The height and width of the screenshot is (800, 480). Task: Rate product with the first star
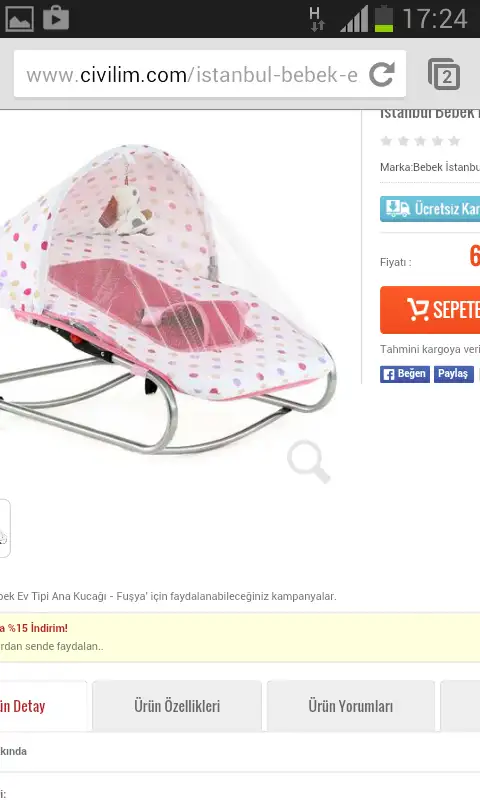(x=386, y=141)
